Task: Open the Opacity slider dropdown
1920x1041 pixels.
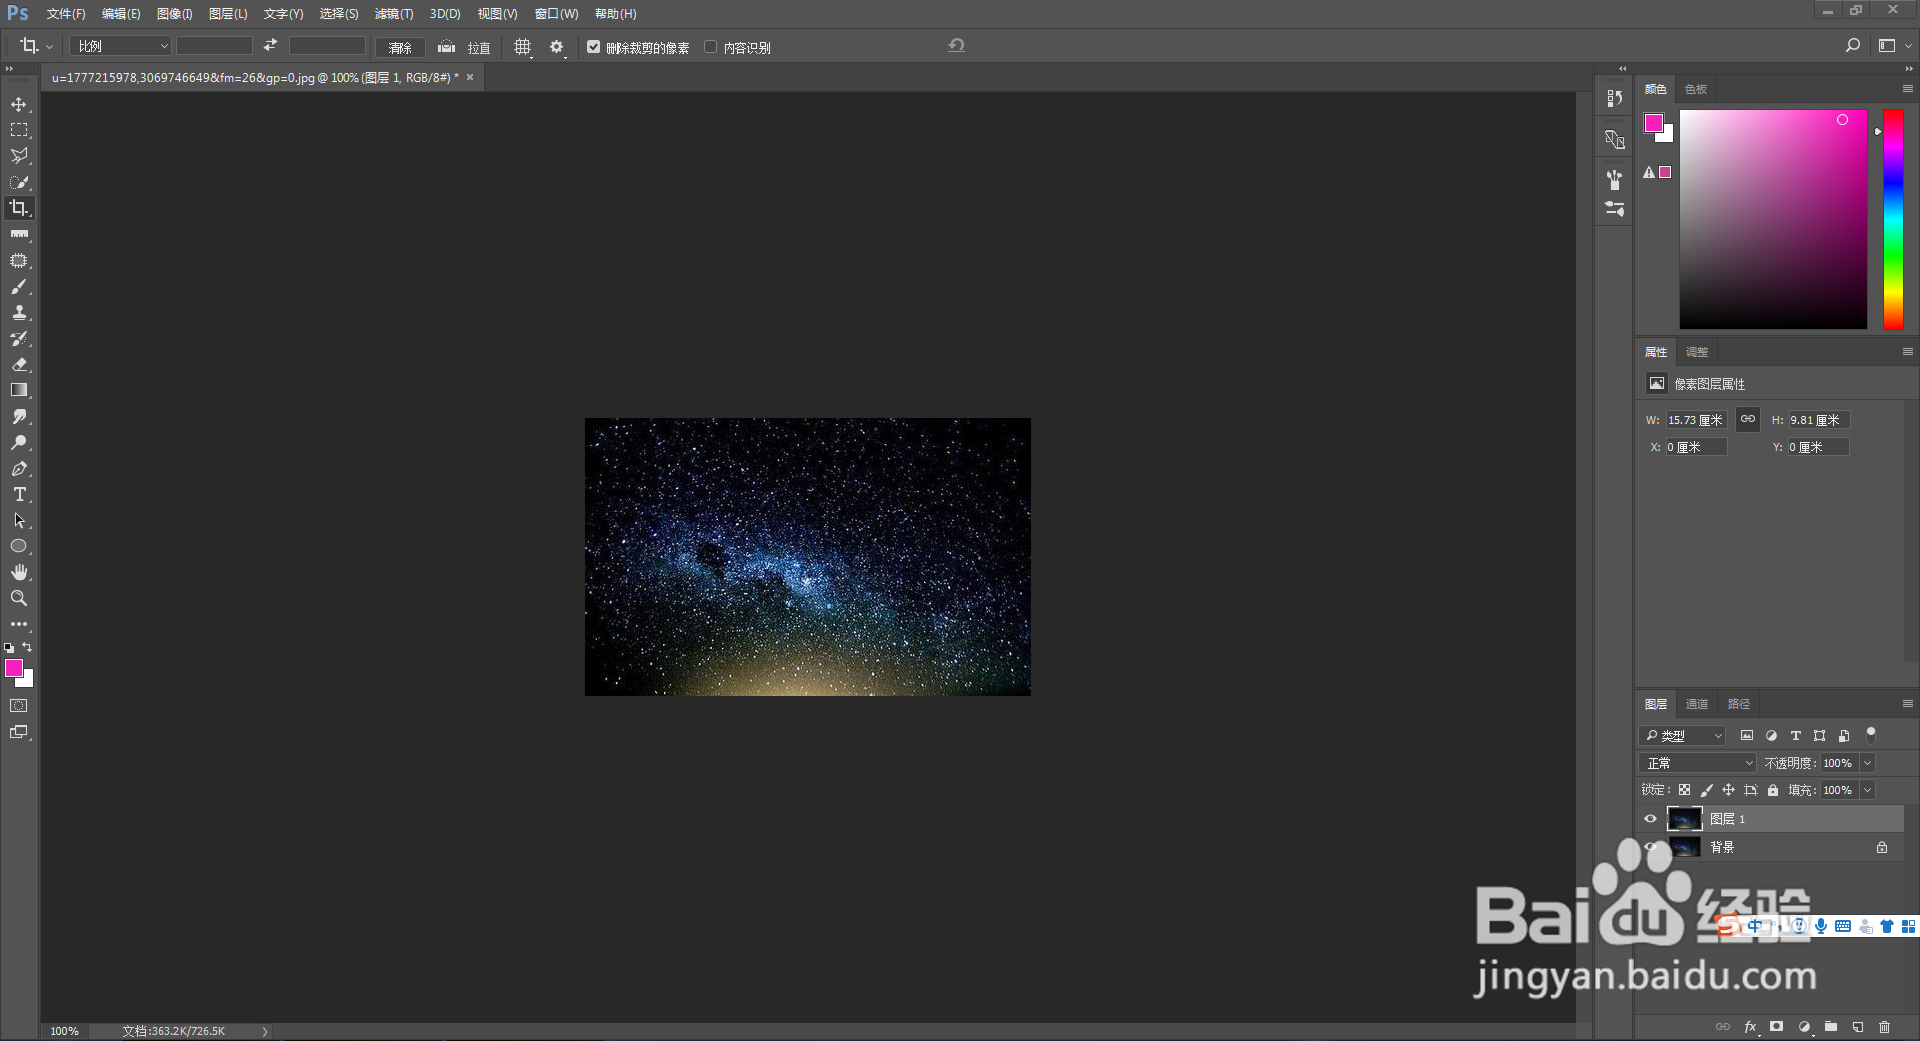Action: pos(1868,763)
